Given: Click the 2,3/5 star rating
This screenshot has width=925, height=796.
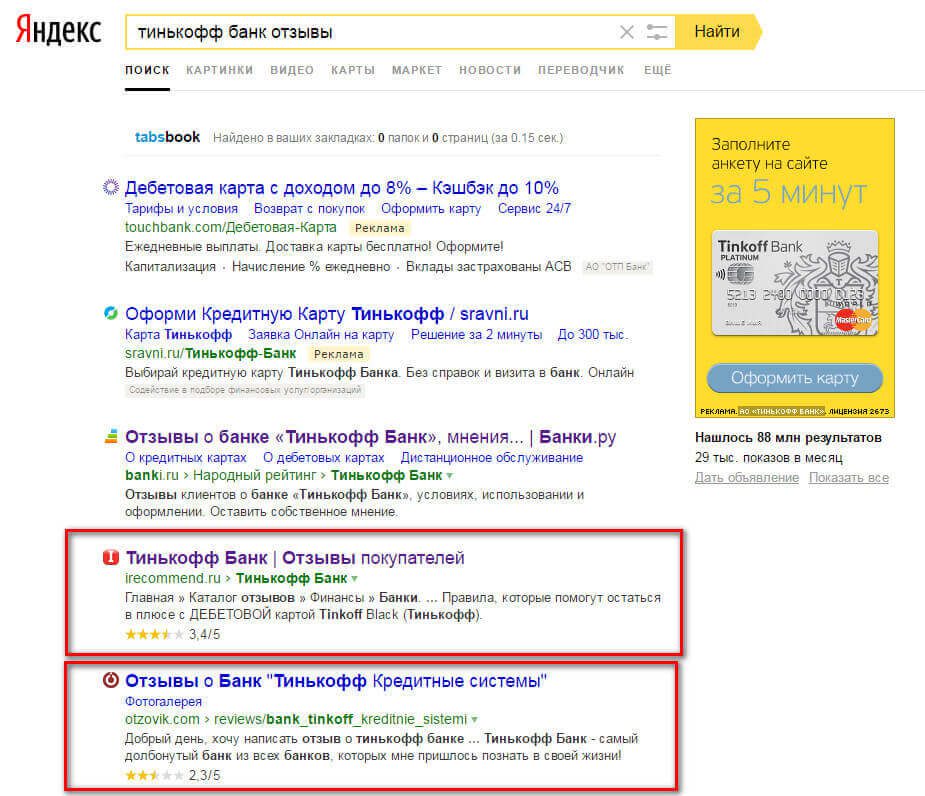Looking at the screenshot, I should pos(172,775).
